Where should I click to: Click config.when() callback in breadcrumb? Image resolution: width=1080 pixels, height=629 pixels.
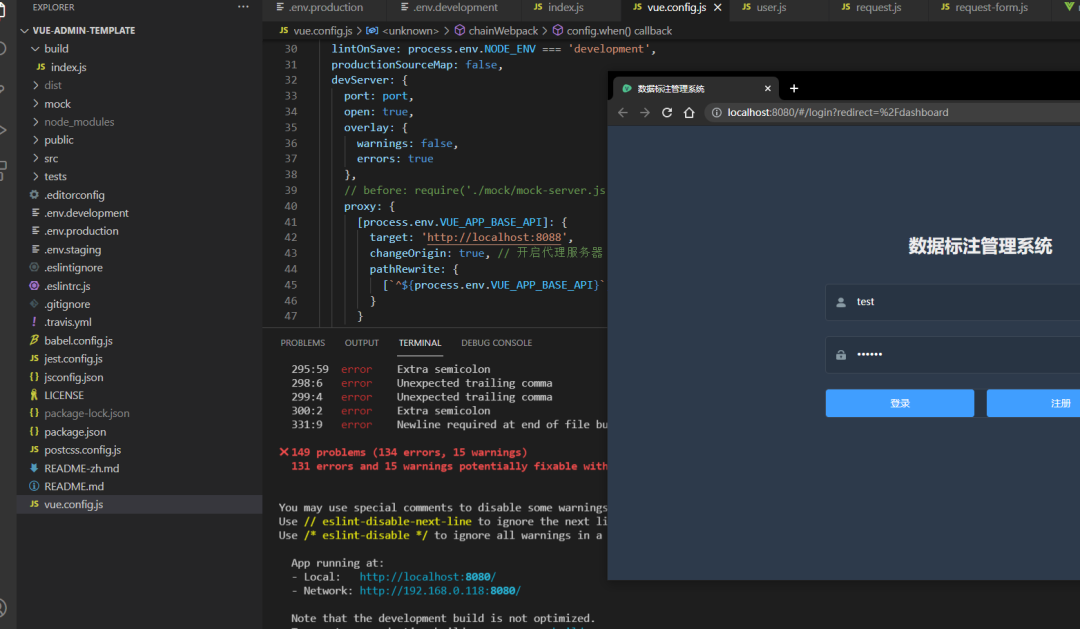(x=619, y=30)
